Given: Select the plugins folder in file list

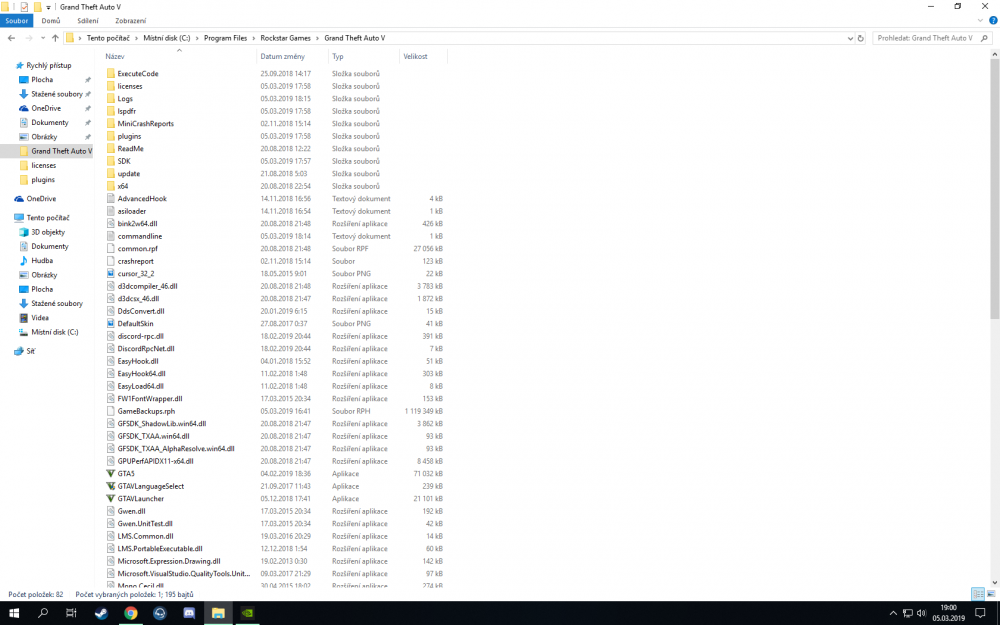Looking at the screenshot, I should (x=129, y=136).
